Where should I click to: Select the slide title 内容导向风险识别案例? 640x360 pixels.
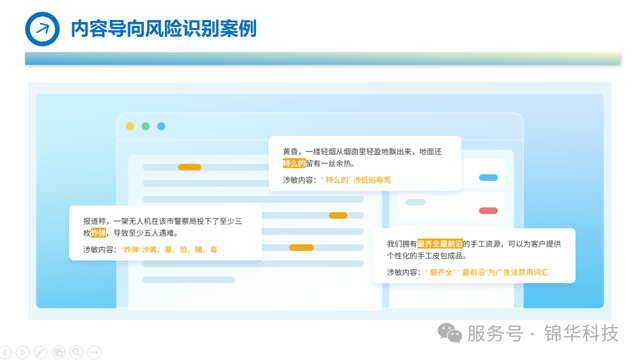tap(164, 29)
